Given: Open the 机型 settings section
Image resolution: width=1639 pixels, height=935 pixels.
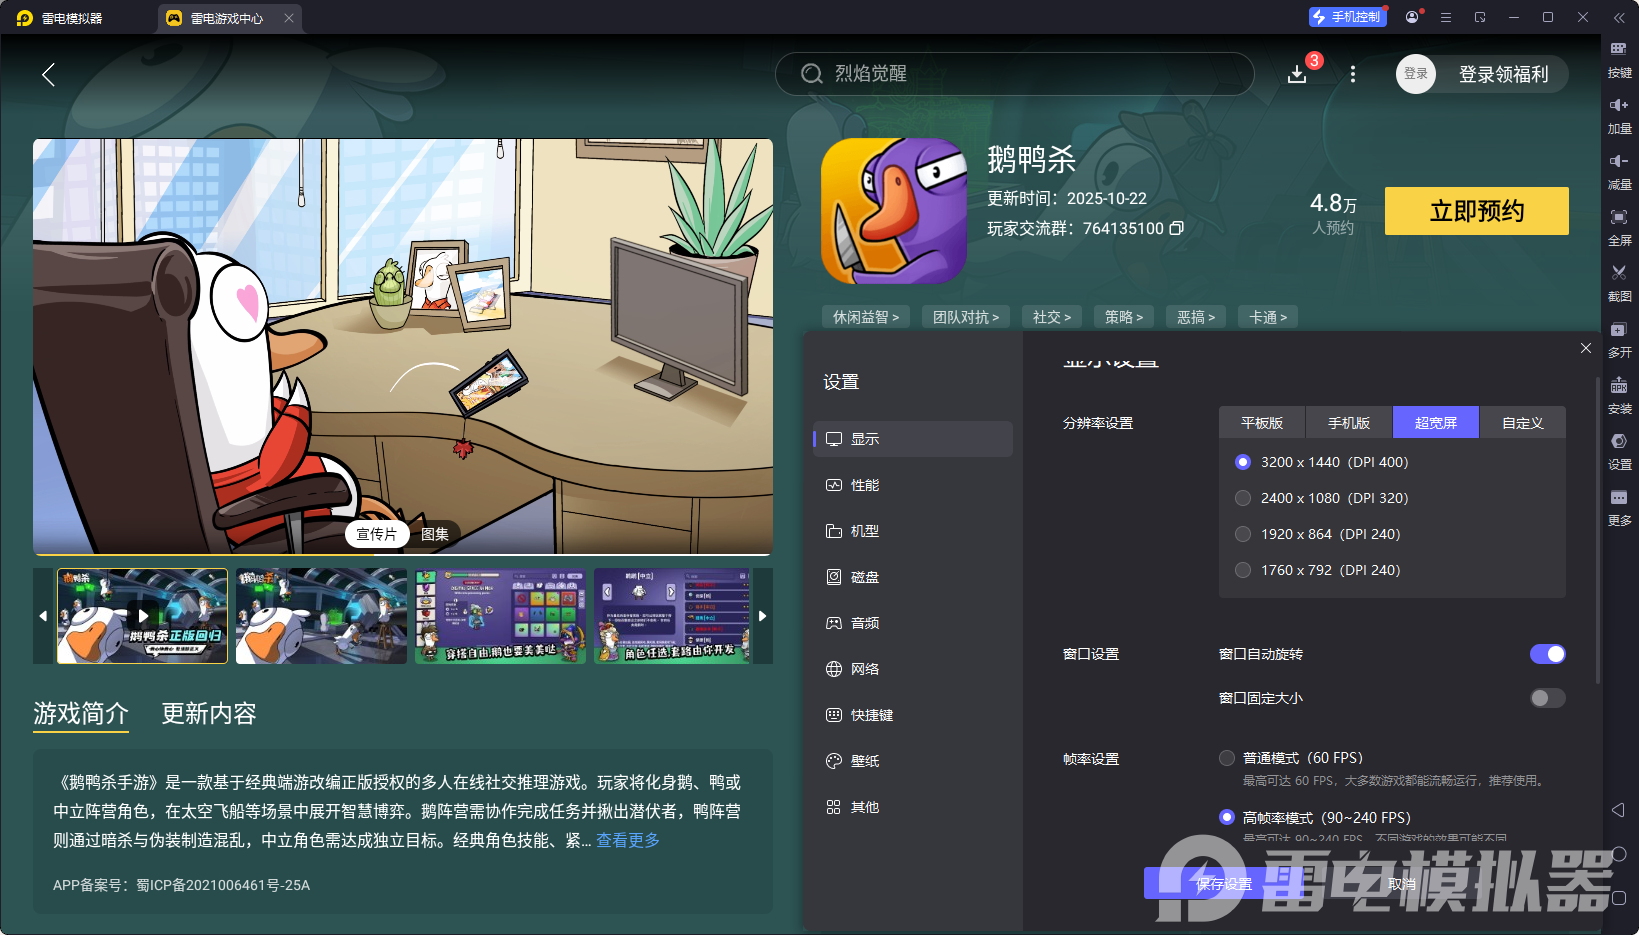Looking at the screenshot, I should click(x=913, y=531).
